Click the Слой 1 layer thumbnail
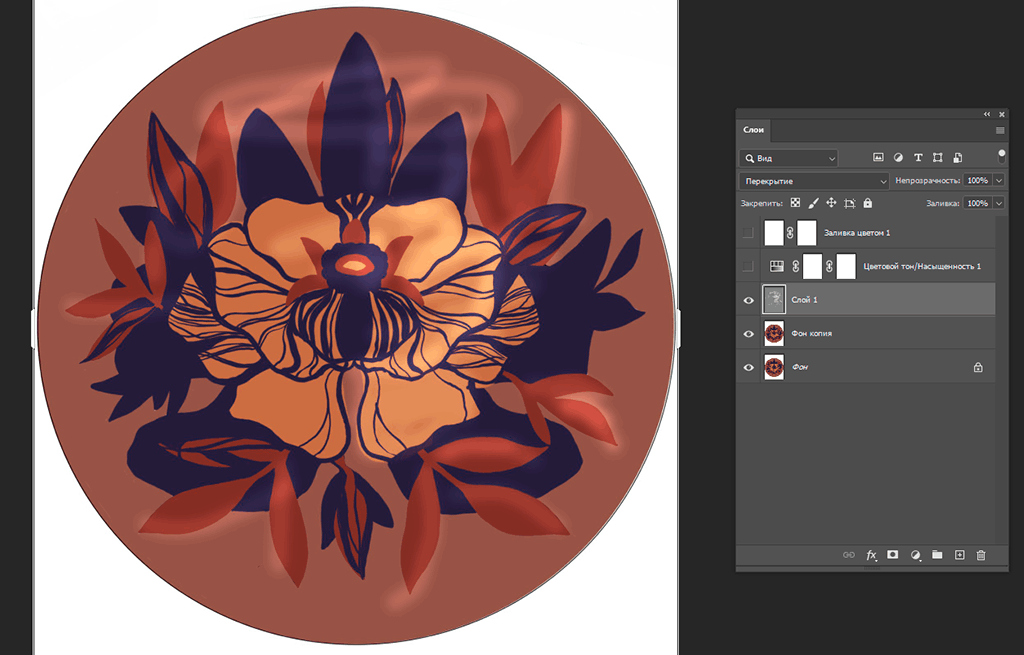The image size is (1024, 655). pyautogui.click(x=774, y=300)
